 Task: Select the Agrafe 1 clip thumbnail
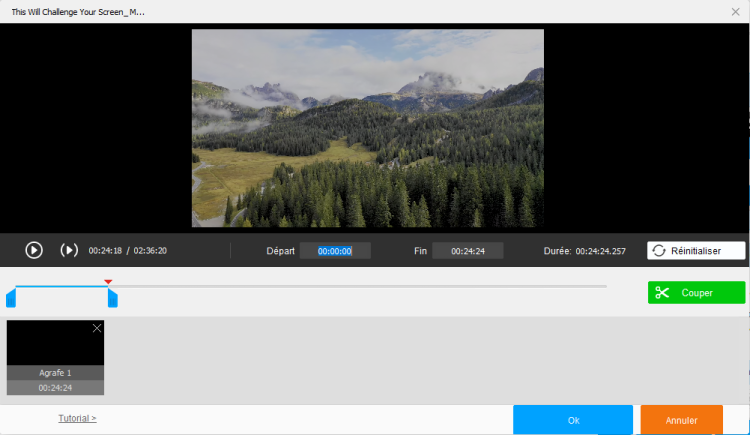tap(55, 344)
